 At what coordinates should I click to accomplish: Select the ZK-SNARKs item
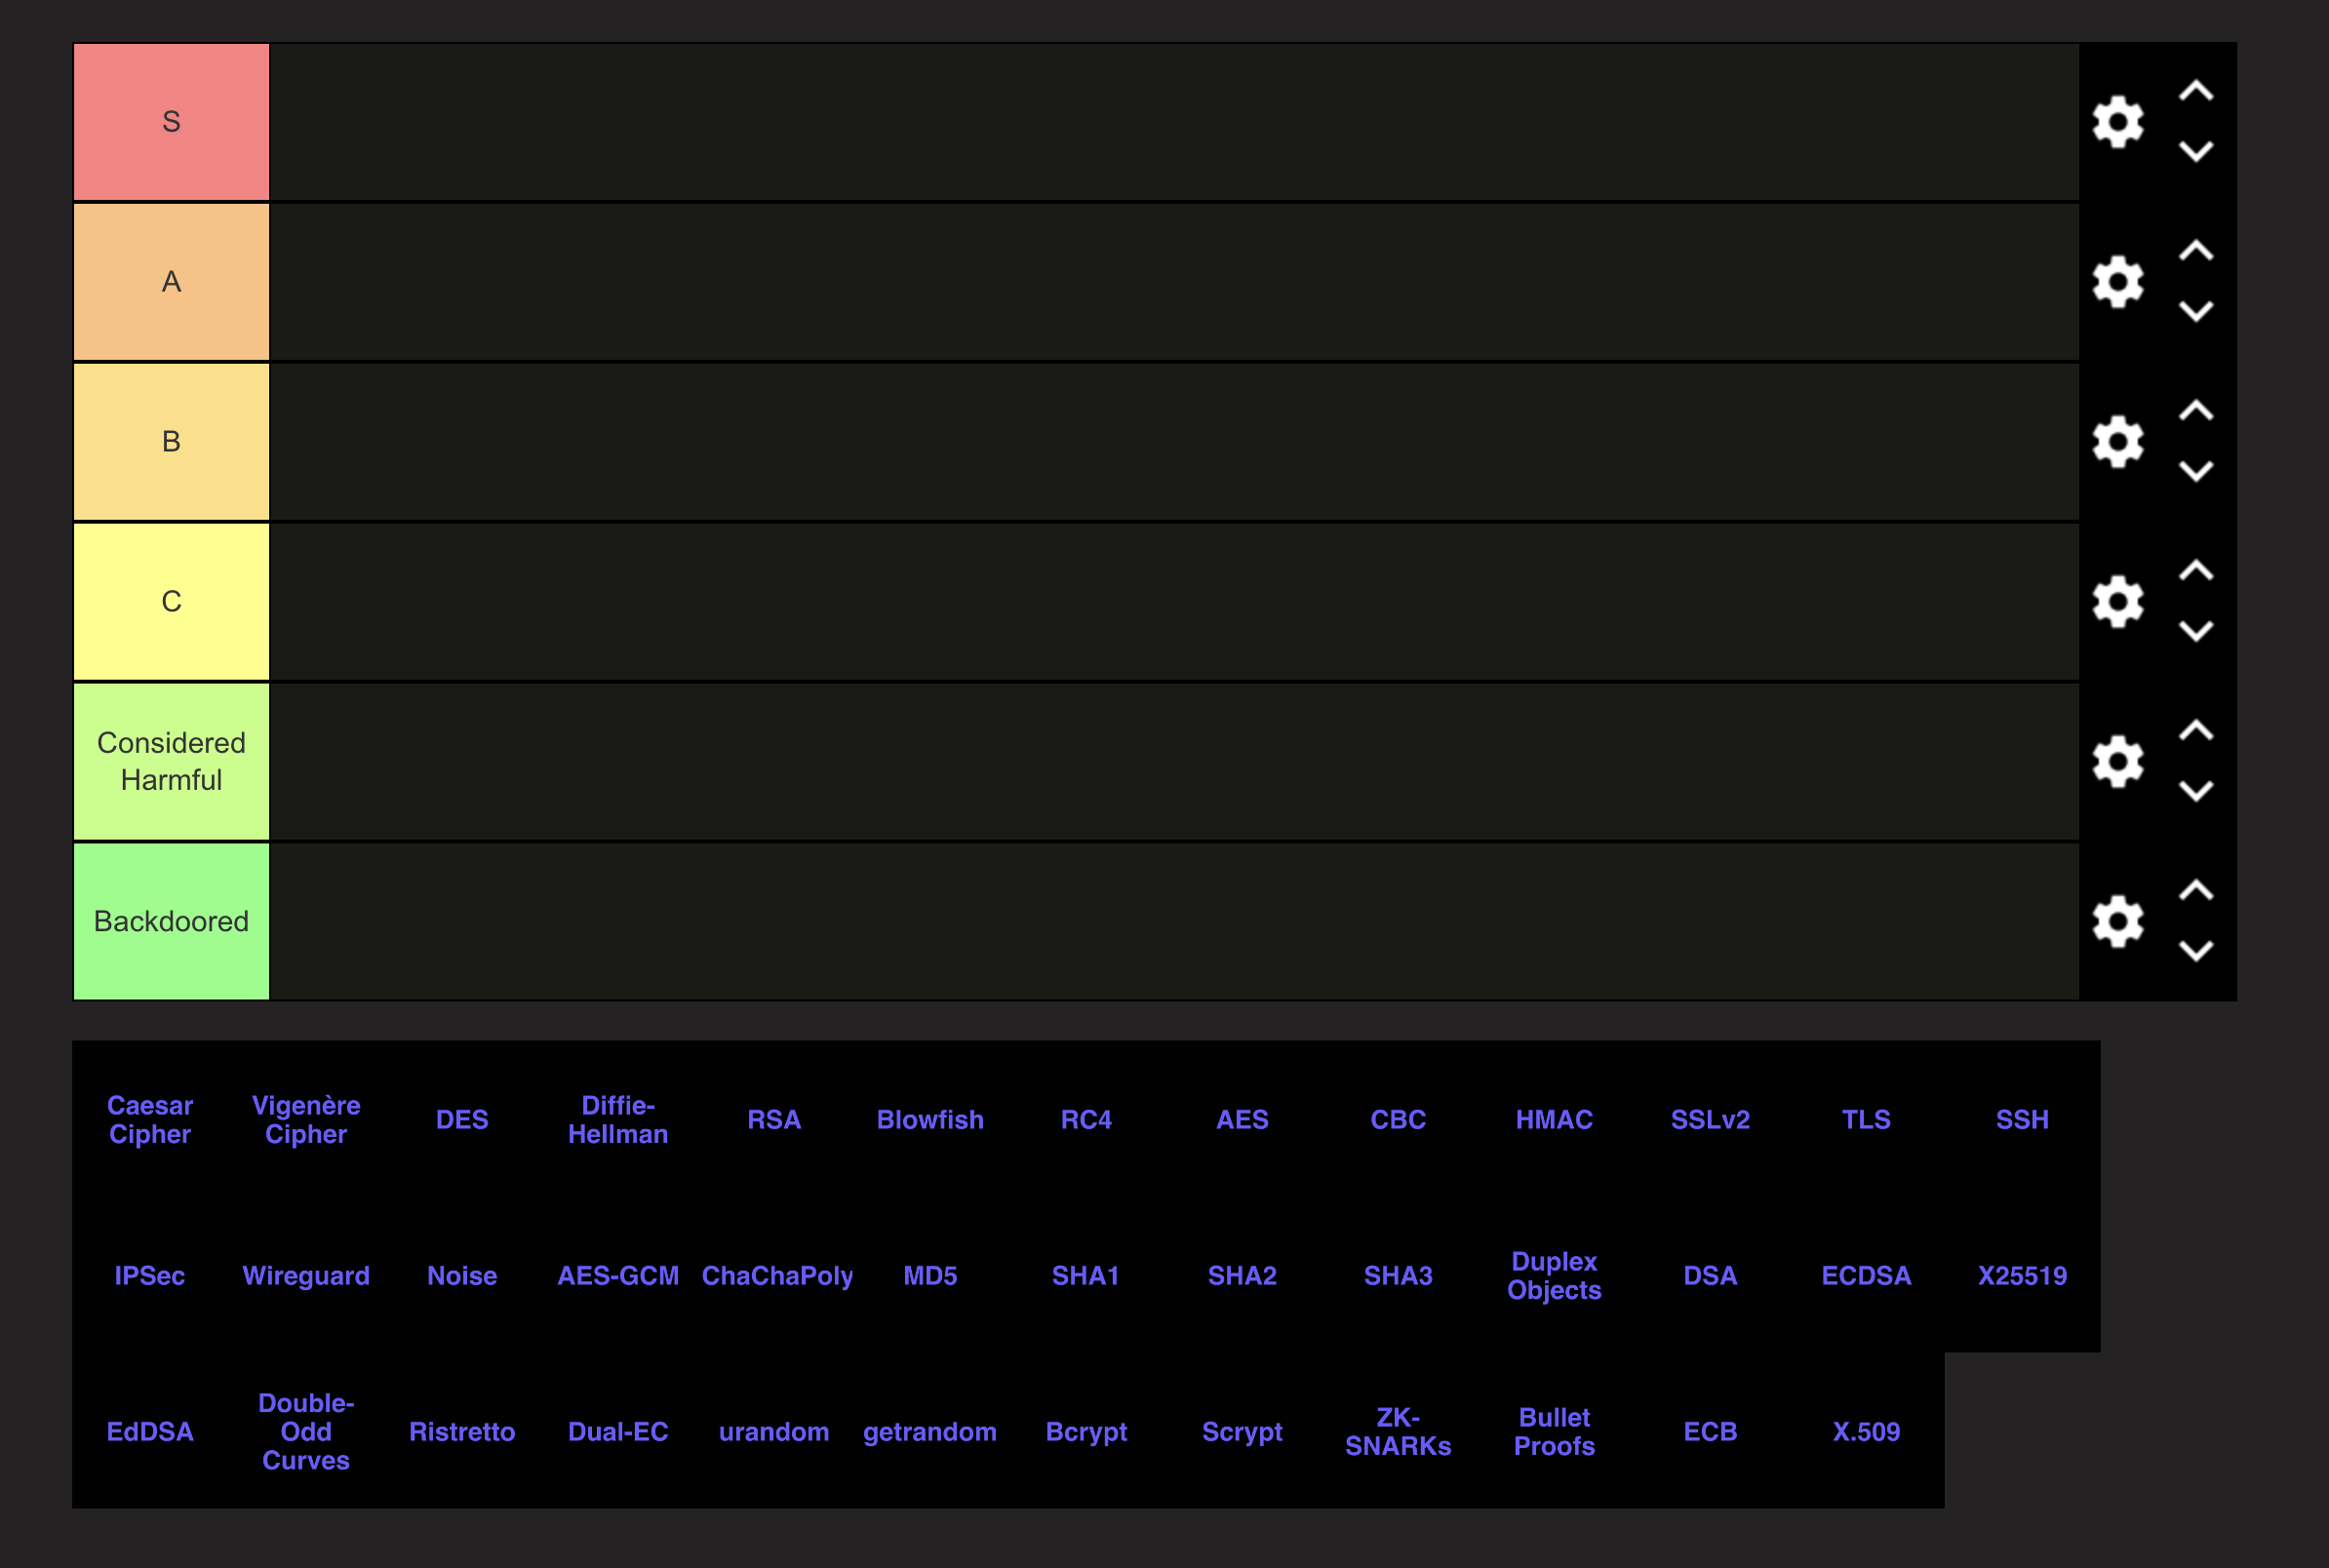coord(1398,1431)
